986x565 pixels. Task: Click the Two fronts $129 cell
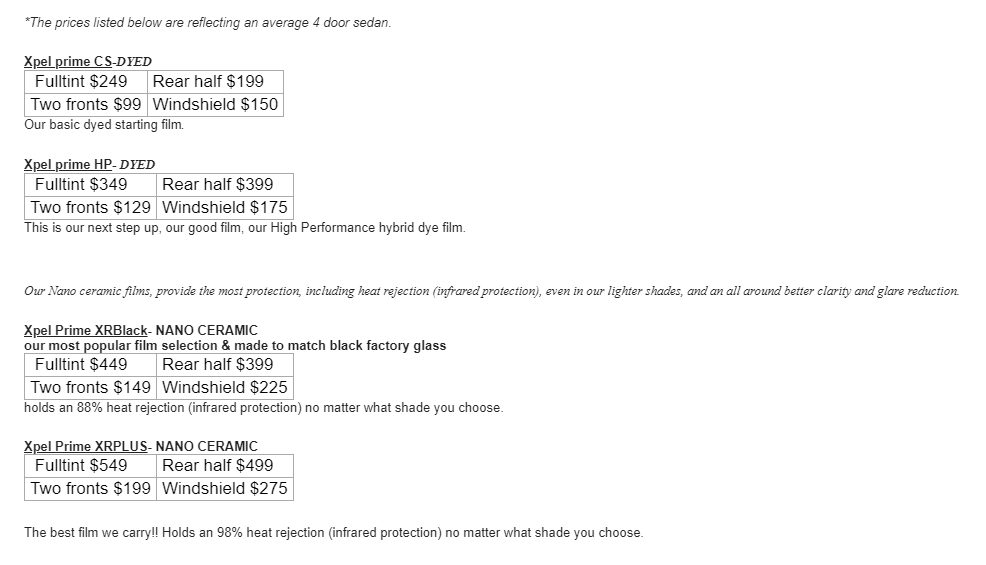(91, 207)
